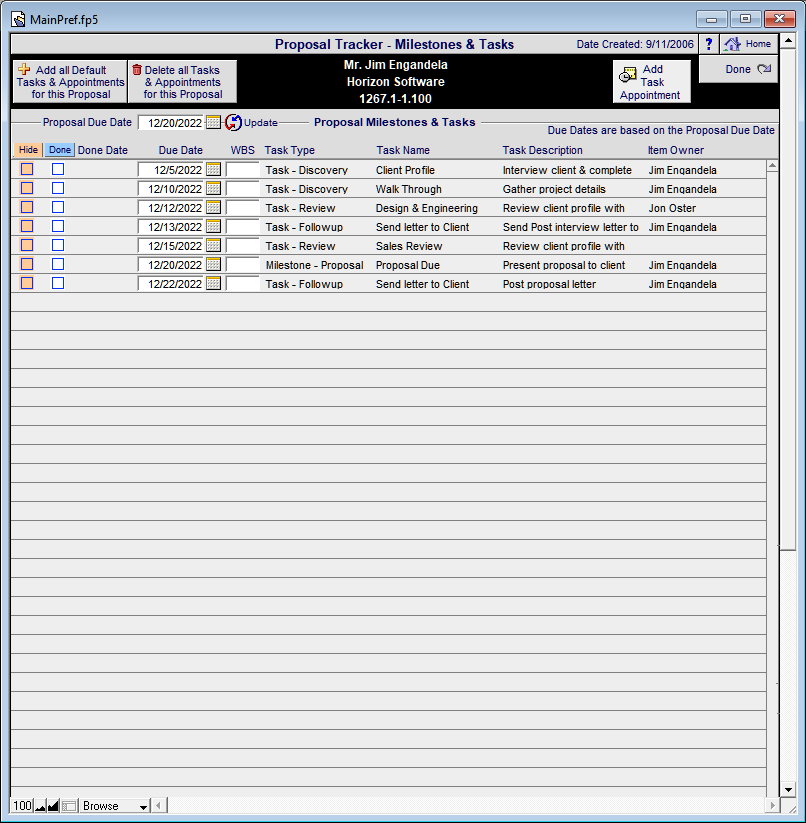Mark Client Profile task as Done

coord(58,169)
